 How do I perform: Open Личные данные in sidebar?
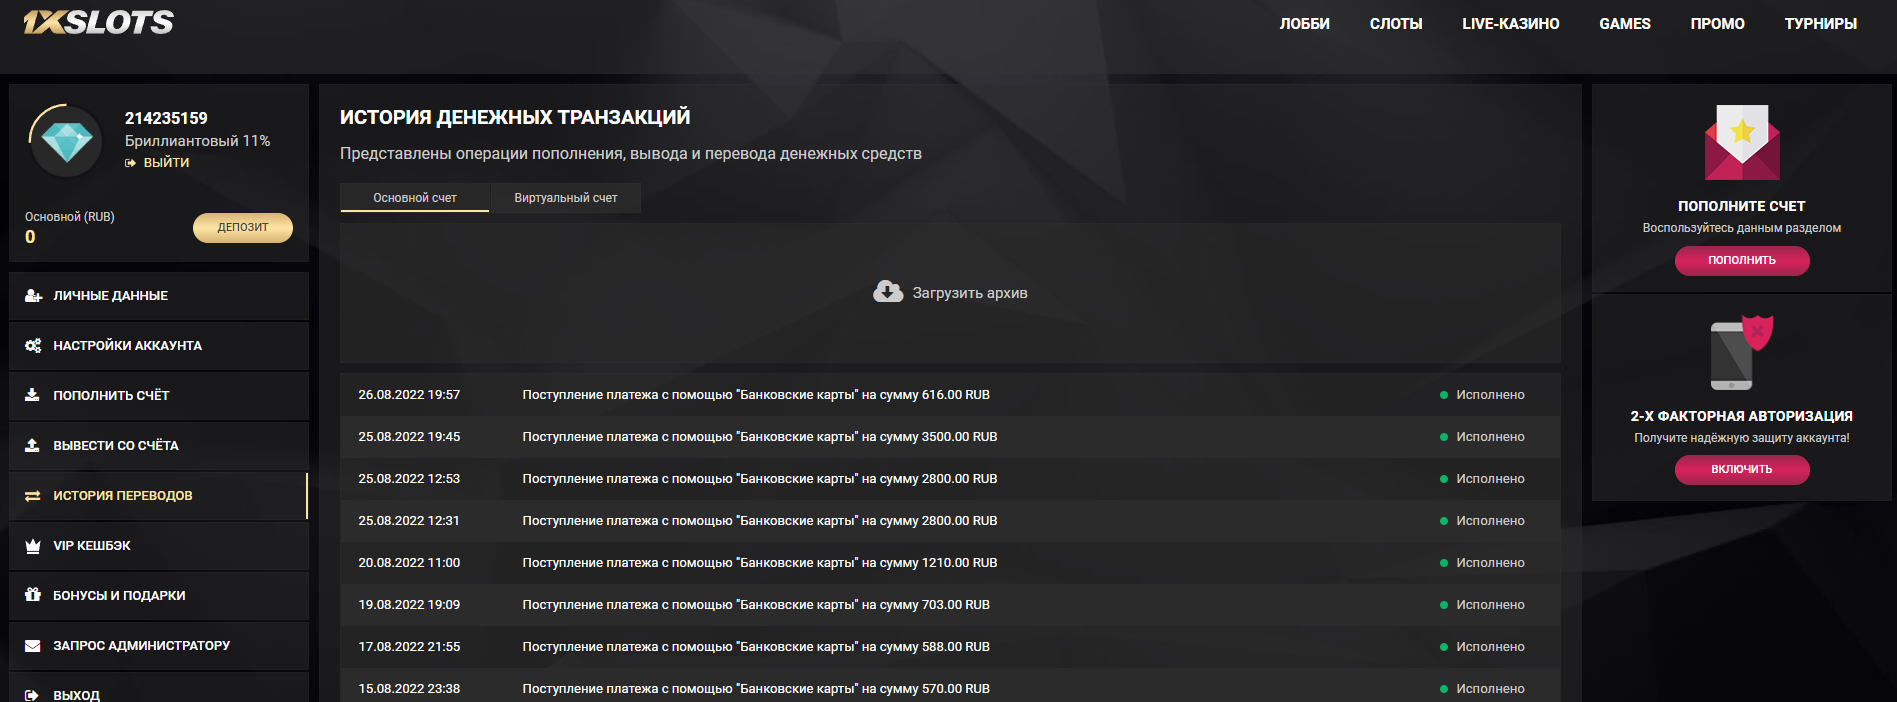pyautogui.click(x=159, y=296)
